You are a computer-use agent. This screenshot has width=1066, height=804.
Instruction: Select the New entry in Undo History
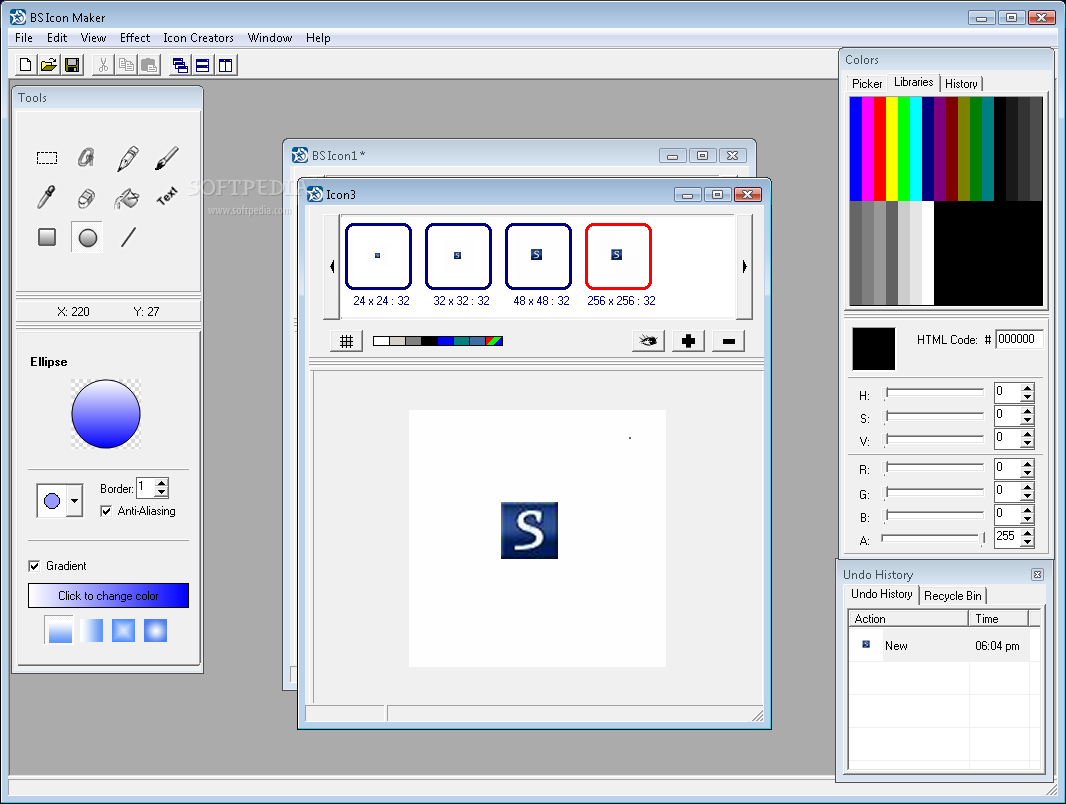938,646
